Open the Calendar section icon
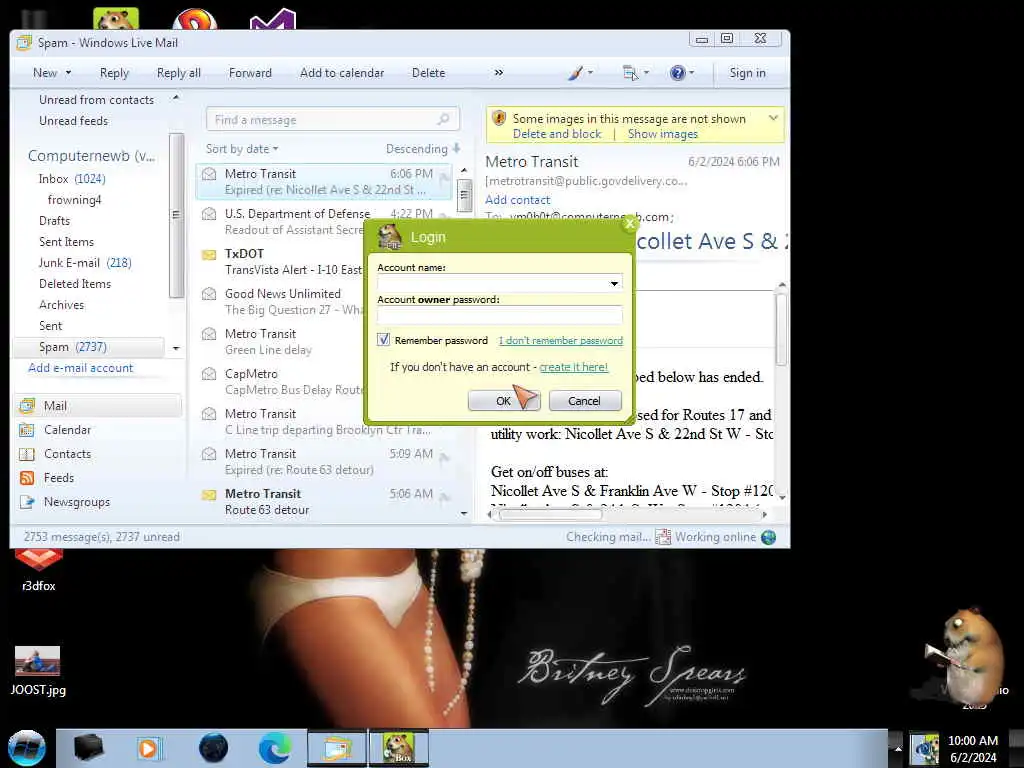Viewport: 1024px width, 768px height. pyautogui.click(x=27, y=430)
